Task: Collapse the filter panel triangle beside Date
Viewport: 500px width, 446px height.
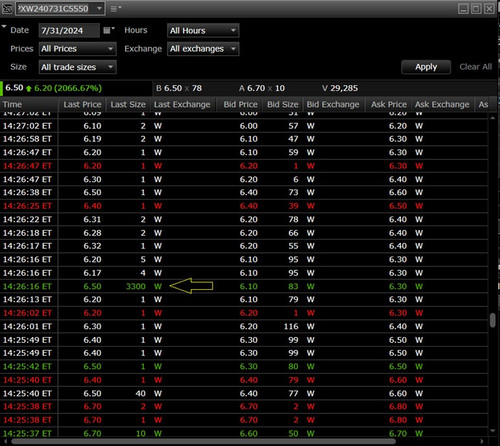Action: [4, 26]
